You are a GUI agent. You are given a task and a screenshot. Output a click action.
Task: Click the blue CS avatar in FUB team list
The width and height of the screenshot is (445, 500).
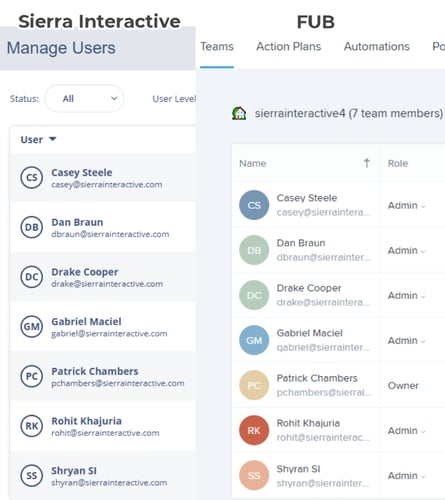click(x=254, y=205)
